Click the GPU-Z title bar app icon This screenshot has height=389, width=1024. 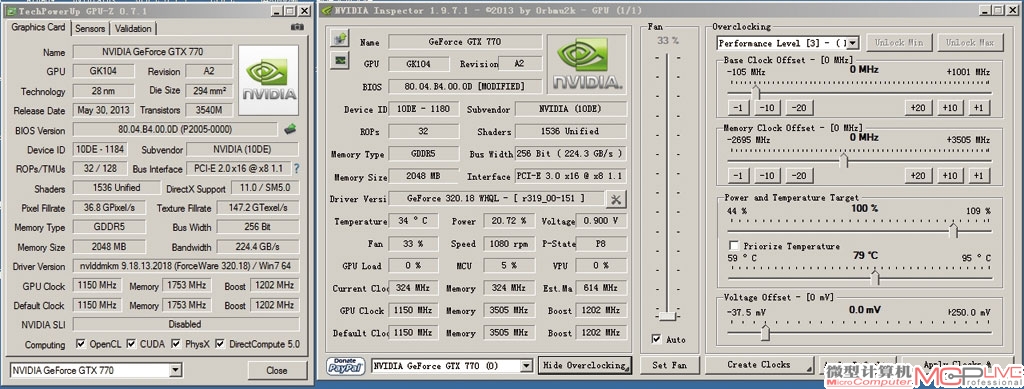[x=11, y=11]
